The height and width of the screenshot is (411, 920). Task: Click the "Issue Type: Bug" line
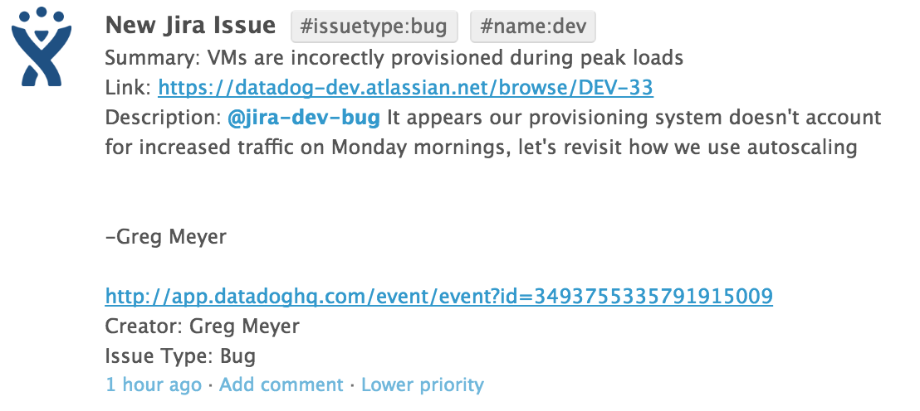[180, 355]
